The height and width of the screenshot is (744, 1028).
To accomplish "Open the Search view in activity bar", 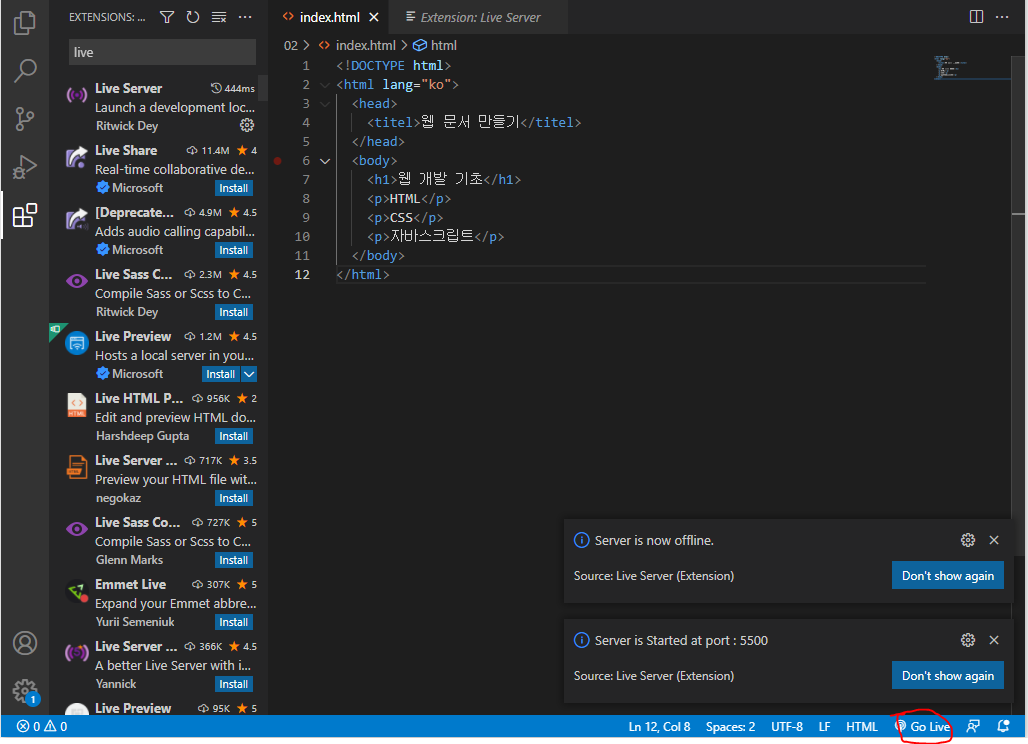I will click(25, 70).
